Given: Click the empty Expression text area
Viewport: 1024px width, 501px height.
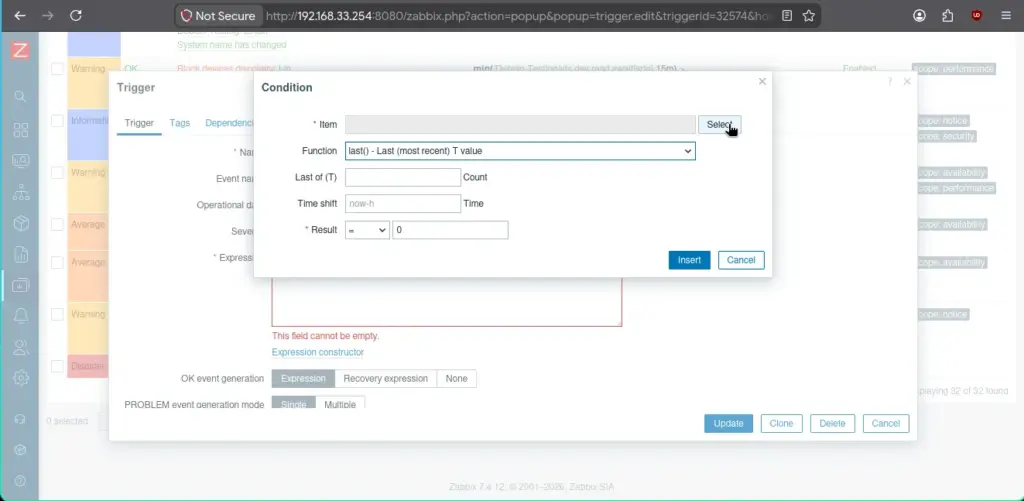Looking at the screenshot, I should 447,301.
